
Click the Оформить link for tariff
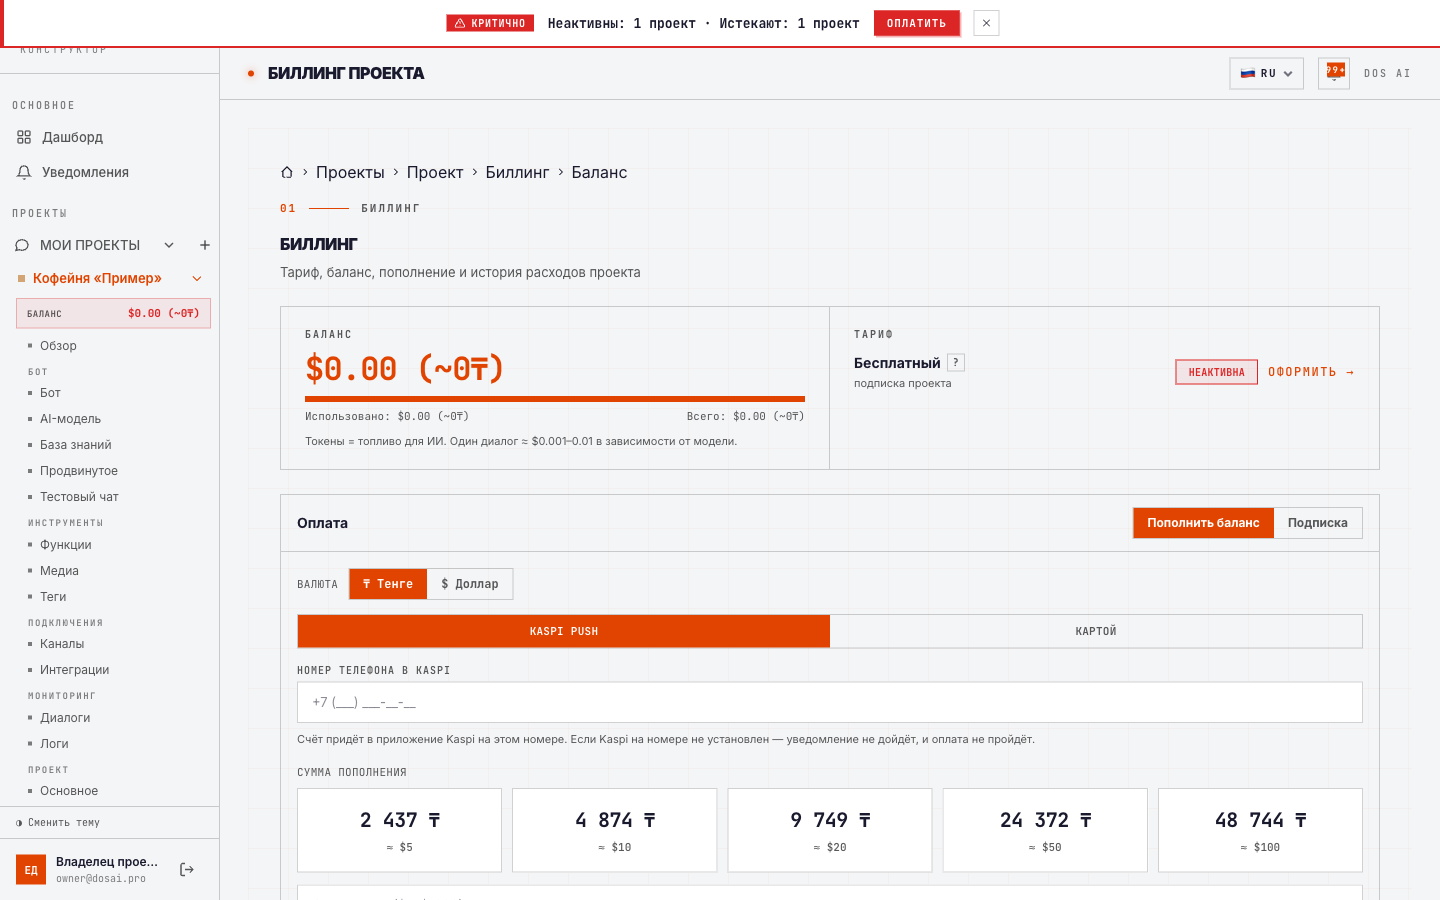coord(1311,372)
